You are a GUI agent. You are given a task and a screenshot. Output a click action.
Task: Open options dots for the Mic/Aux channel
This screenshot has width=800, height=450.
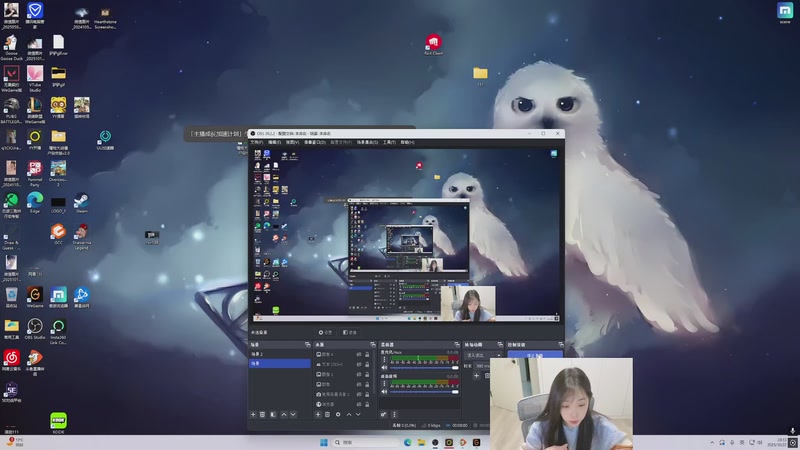(x=385, y=359)
